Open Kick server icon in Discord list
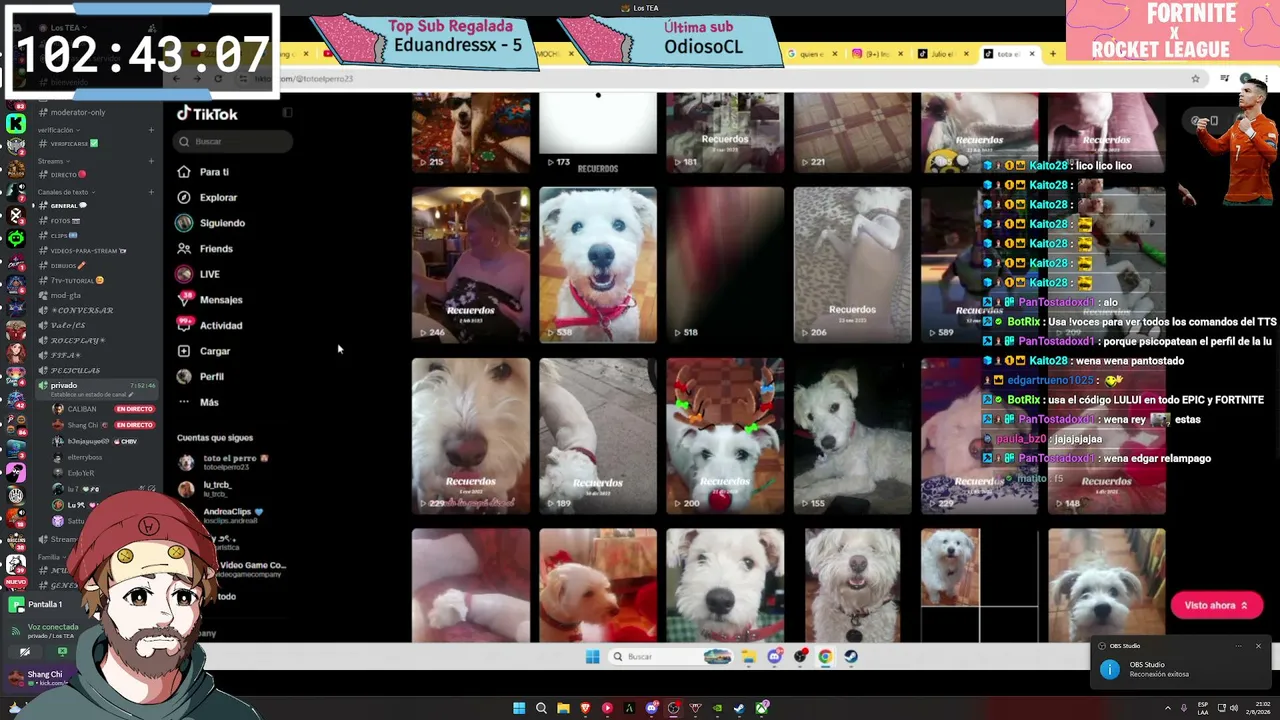Image resolution: width=1280 pixels, height=720 pixels. coord(15,124)
